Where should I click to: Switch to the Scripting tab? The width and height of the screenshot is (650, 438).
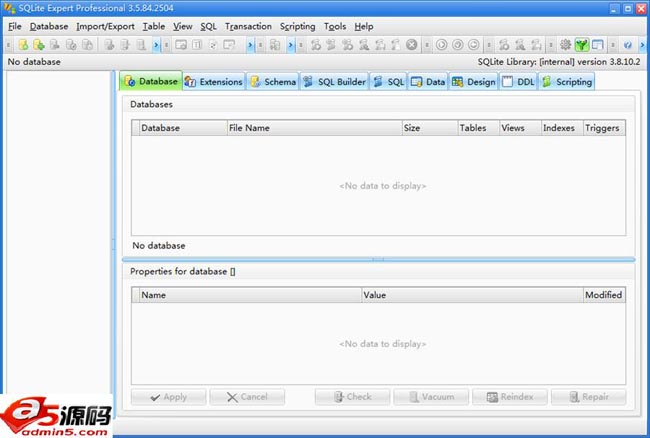(x=567, y=82)
